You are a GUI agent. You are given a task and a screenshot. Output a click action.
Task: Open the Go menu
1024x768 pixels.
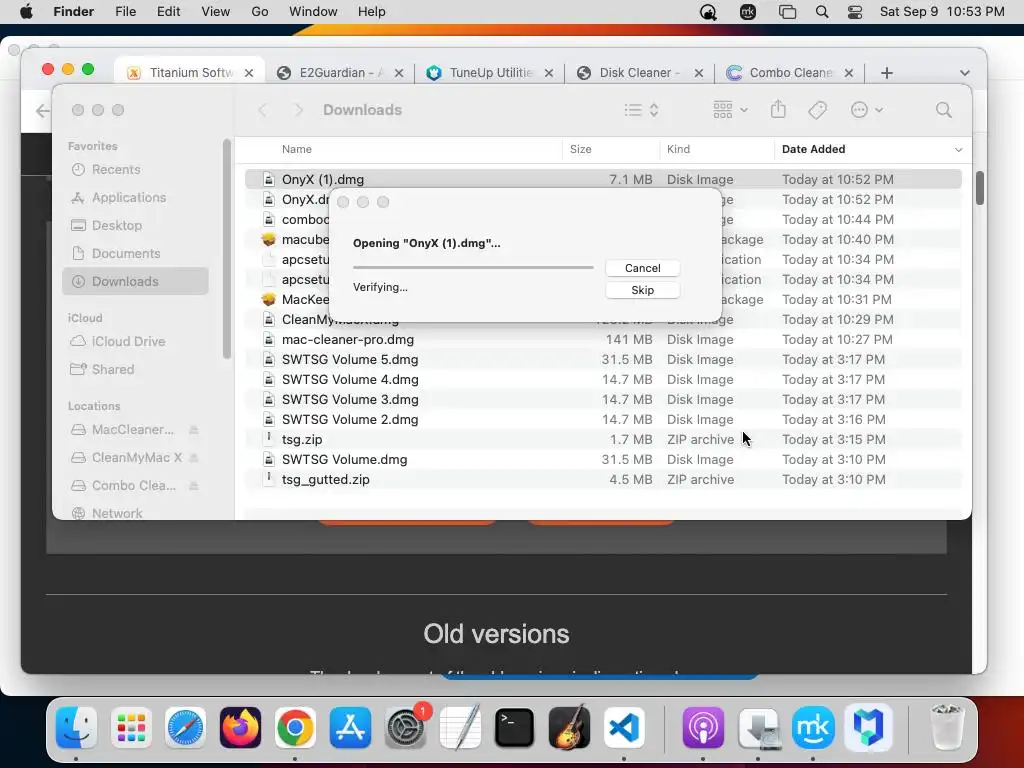pyautogui.click(x=260, y=12)
